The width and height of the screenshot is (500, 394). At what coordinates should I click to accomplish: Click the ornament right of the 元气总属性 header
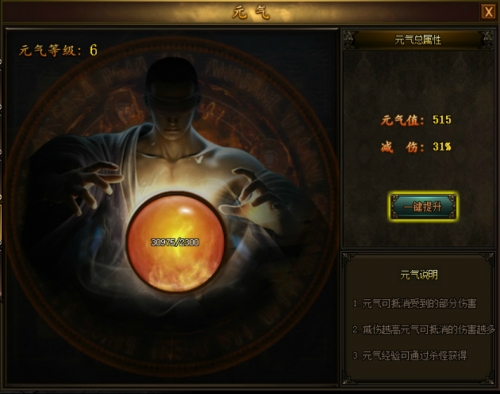[x=487, y=39]
